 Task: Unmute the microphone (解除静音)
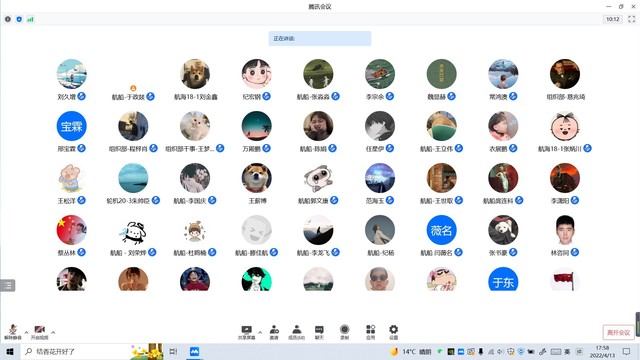(13, 332)
